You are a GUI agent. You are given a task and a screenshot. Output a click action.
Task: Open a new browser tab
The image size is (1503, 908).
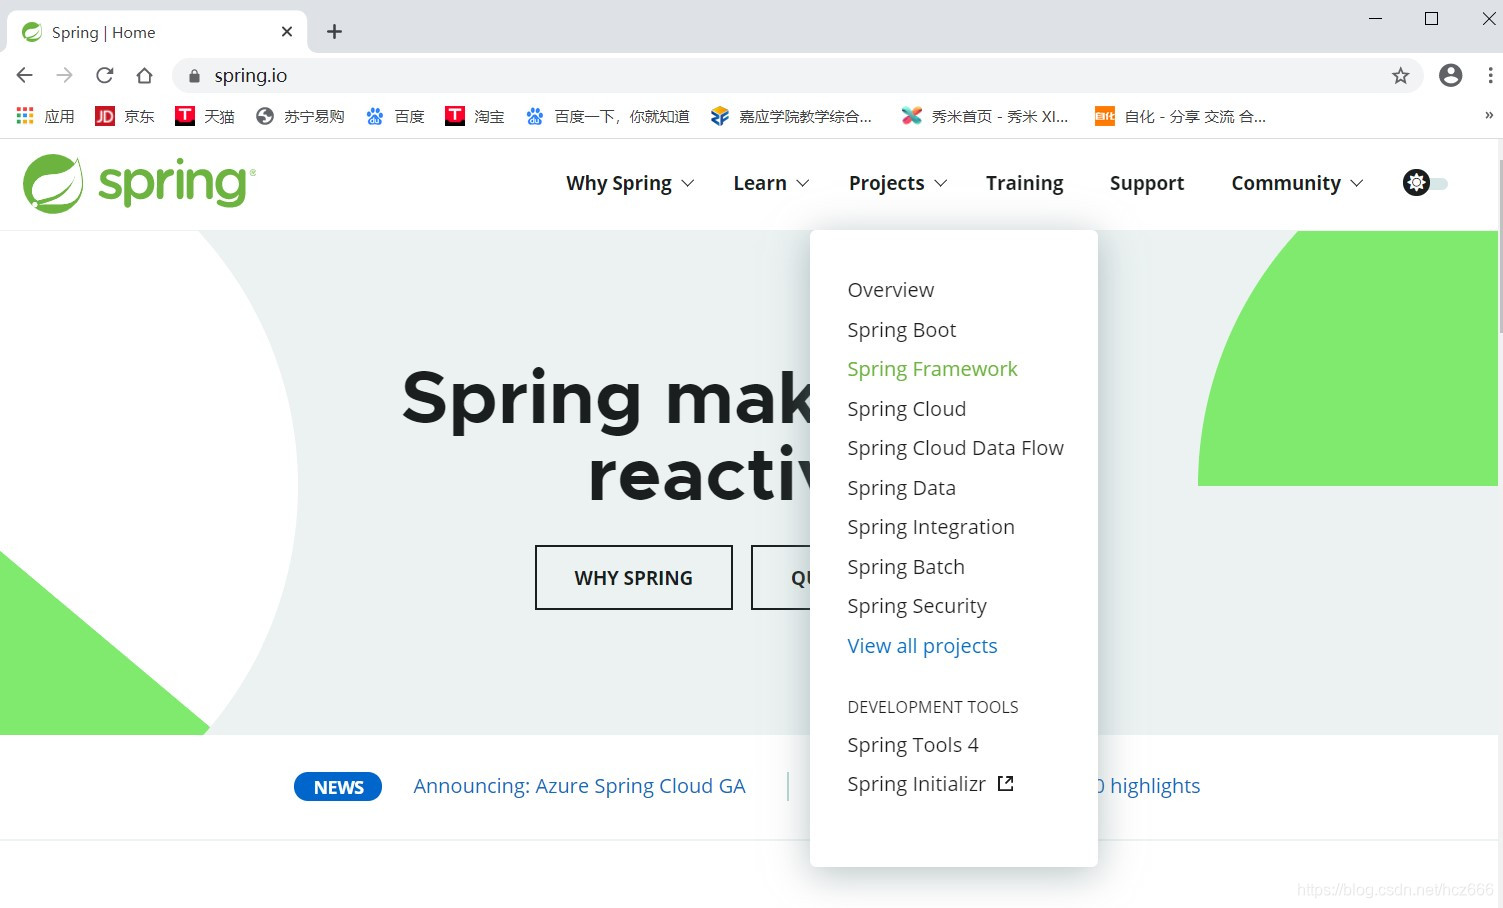[x=334, y=32]
